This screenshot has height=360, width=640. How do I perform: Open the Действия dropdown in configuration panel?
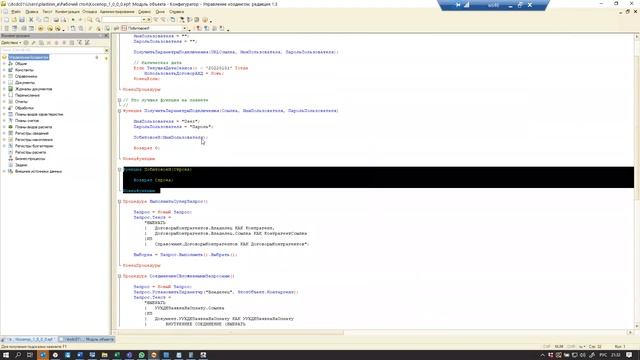[11, 42]
